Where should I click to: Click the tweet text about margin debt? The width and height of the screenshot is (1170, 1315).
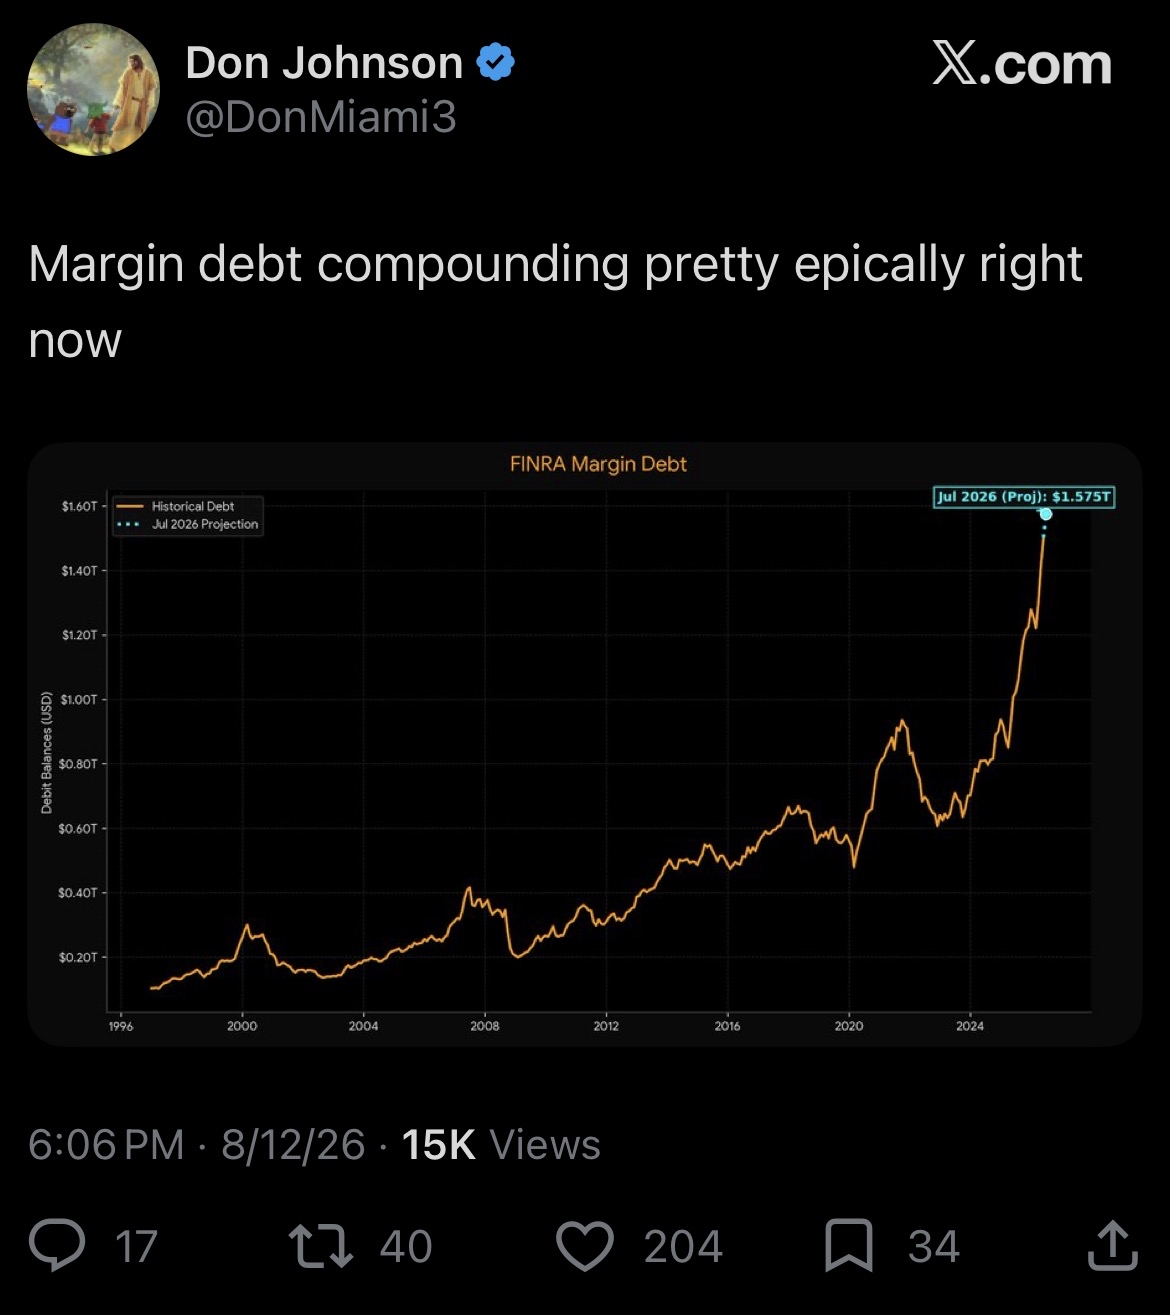click(555, 301)
